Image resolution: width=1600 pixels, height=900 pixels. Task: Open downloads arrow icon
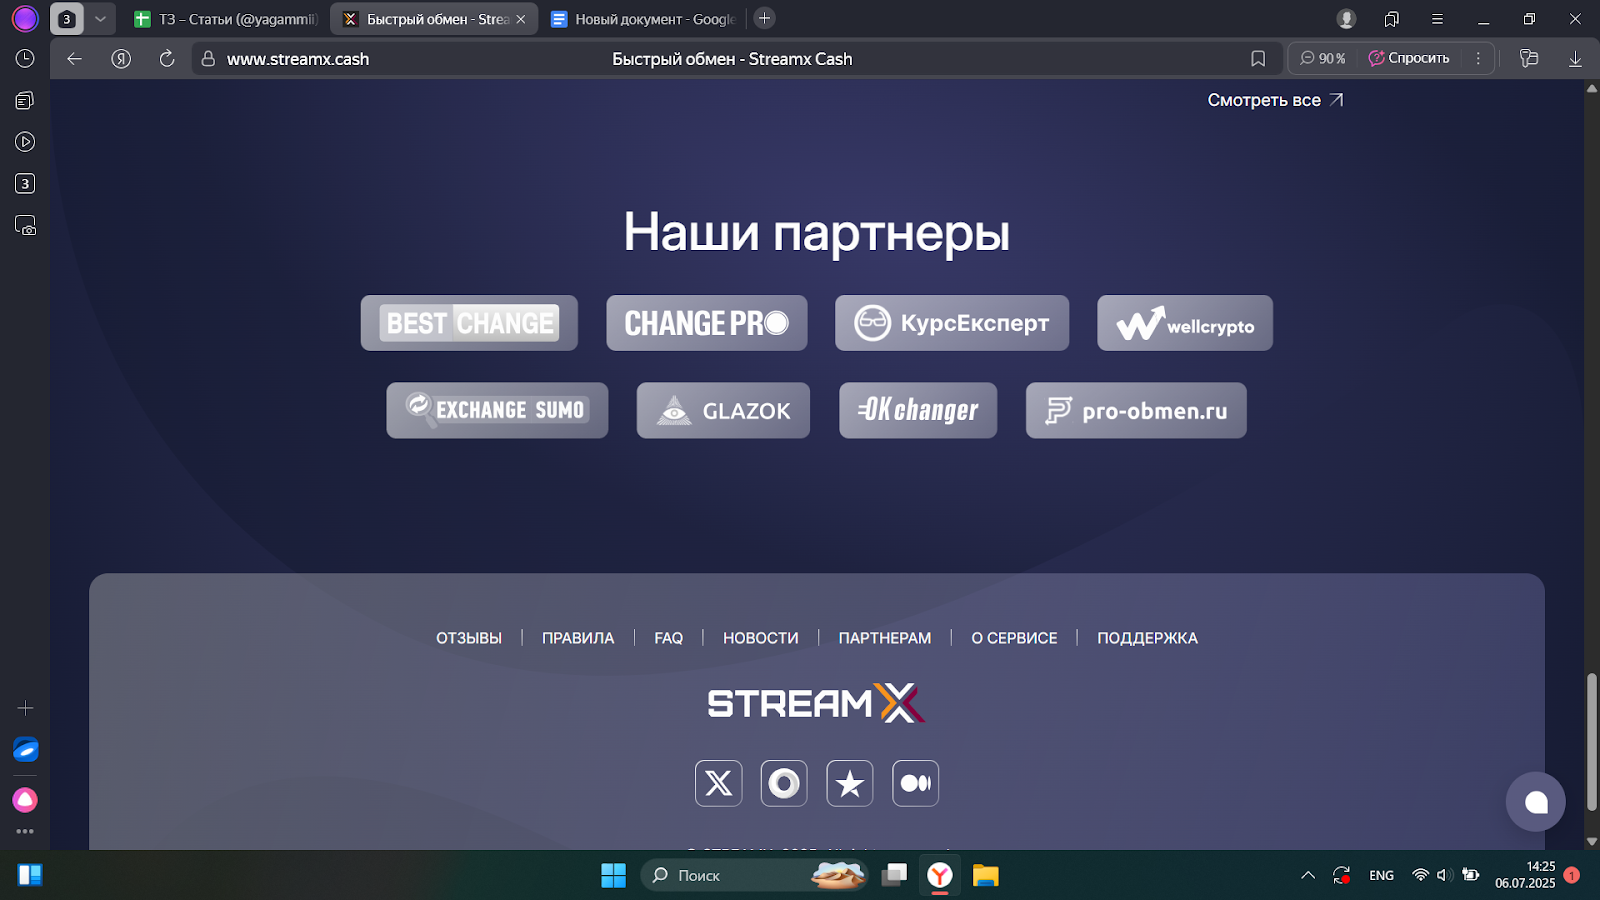click(1575, 59)
